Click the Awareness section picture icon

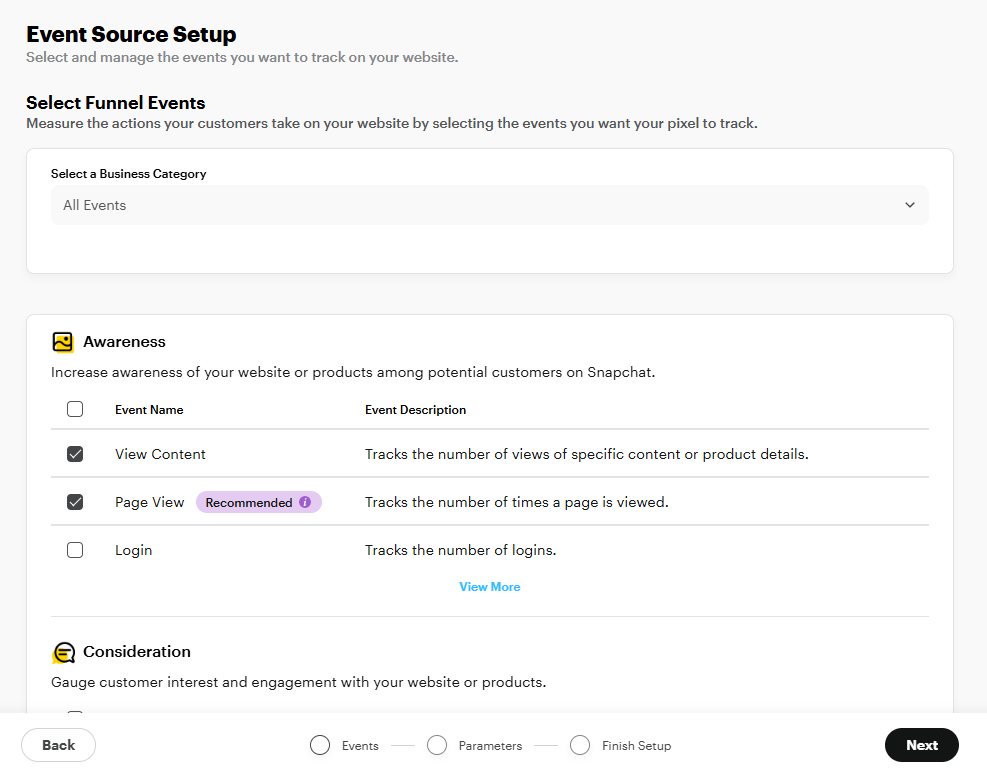click(63, 342)
